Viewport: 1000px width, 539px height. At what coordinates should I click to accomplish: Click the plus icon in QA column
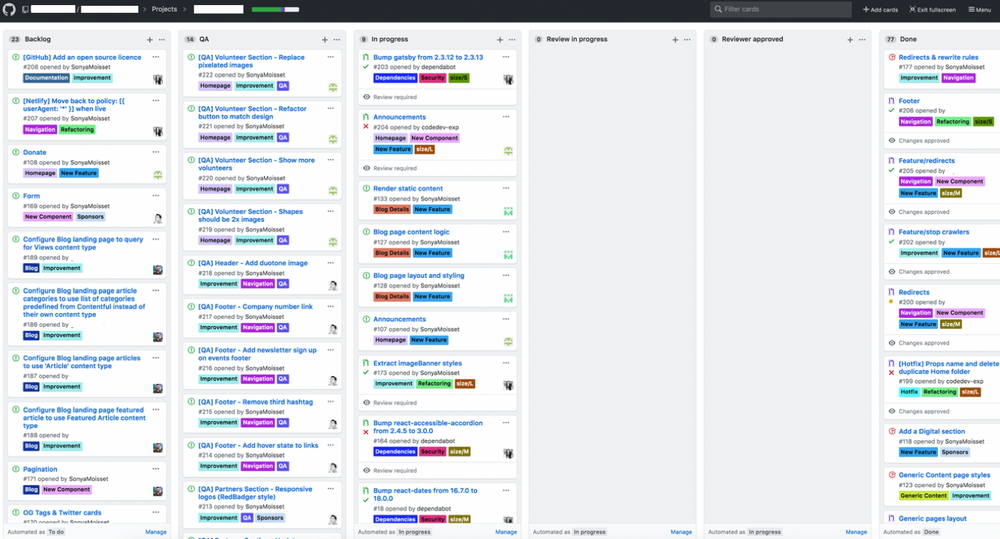324,39
